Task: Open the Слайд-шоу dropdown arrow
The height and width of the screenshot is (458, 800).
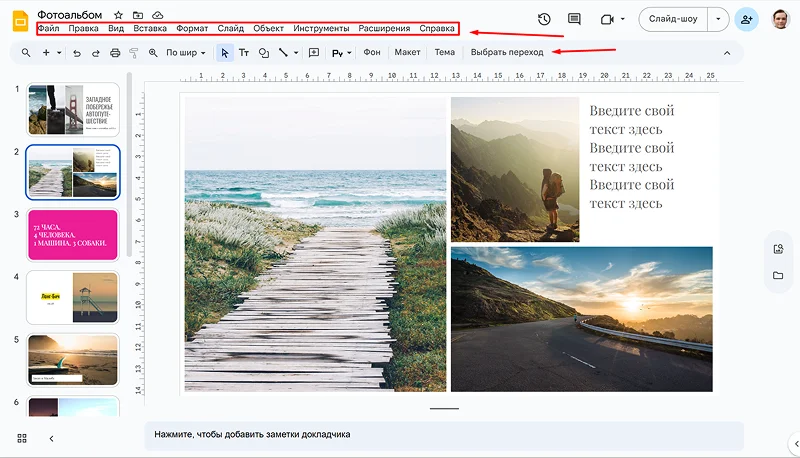Action: 717,19
